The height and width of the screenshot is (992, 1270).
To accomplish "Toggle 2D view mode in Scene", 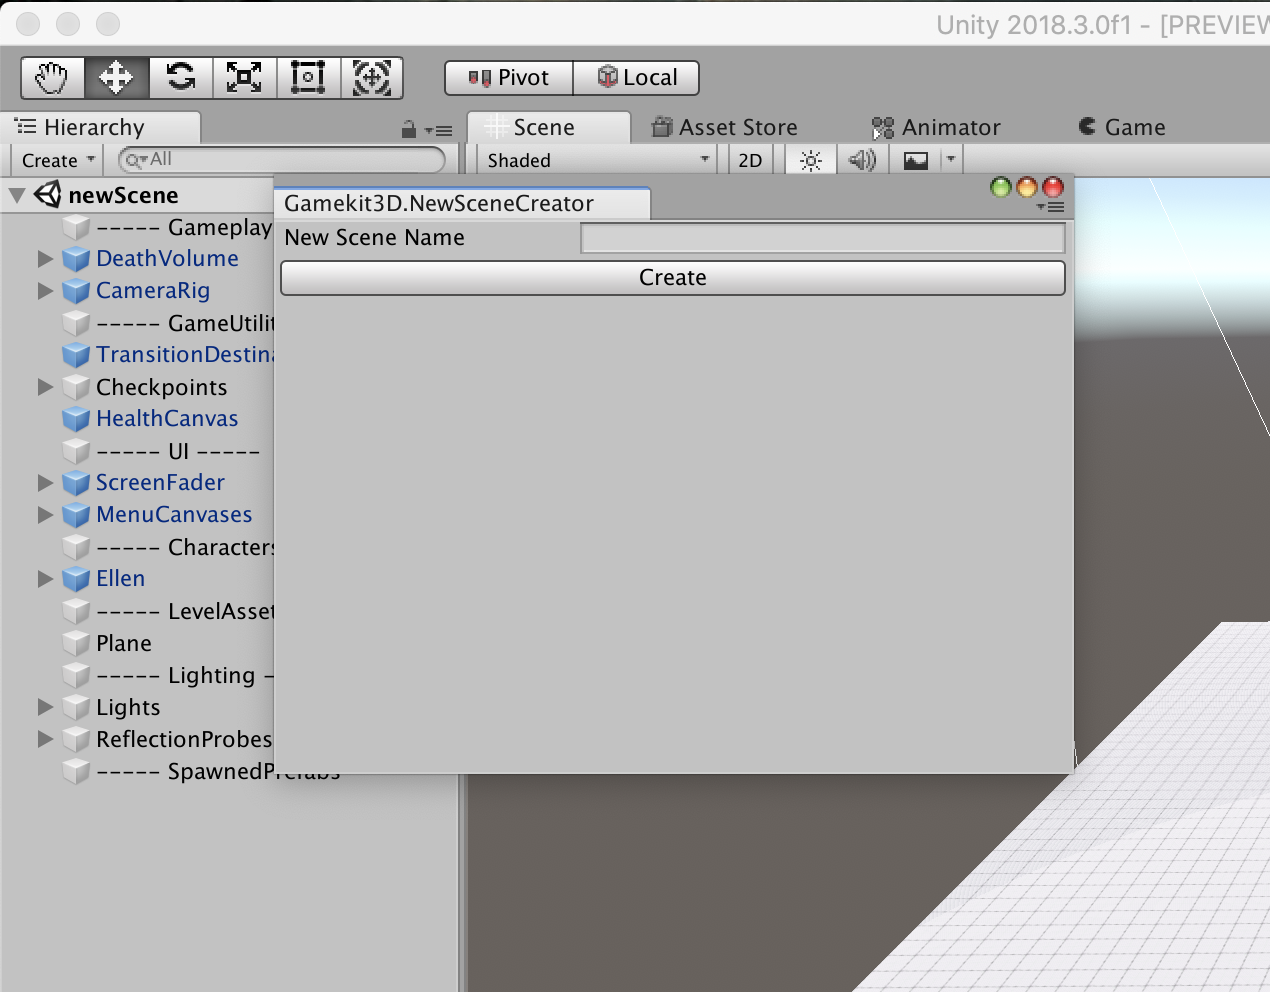I will (750, 160).
